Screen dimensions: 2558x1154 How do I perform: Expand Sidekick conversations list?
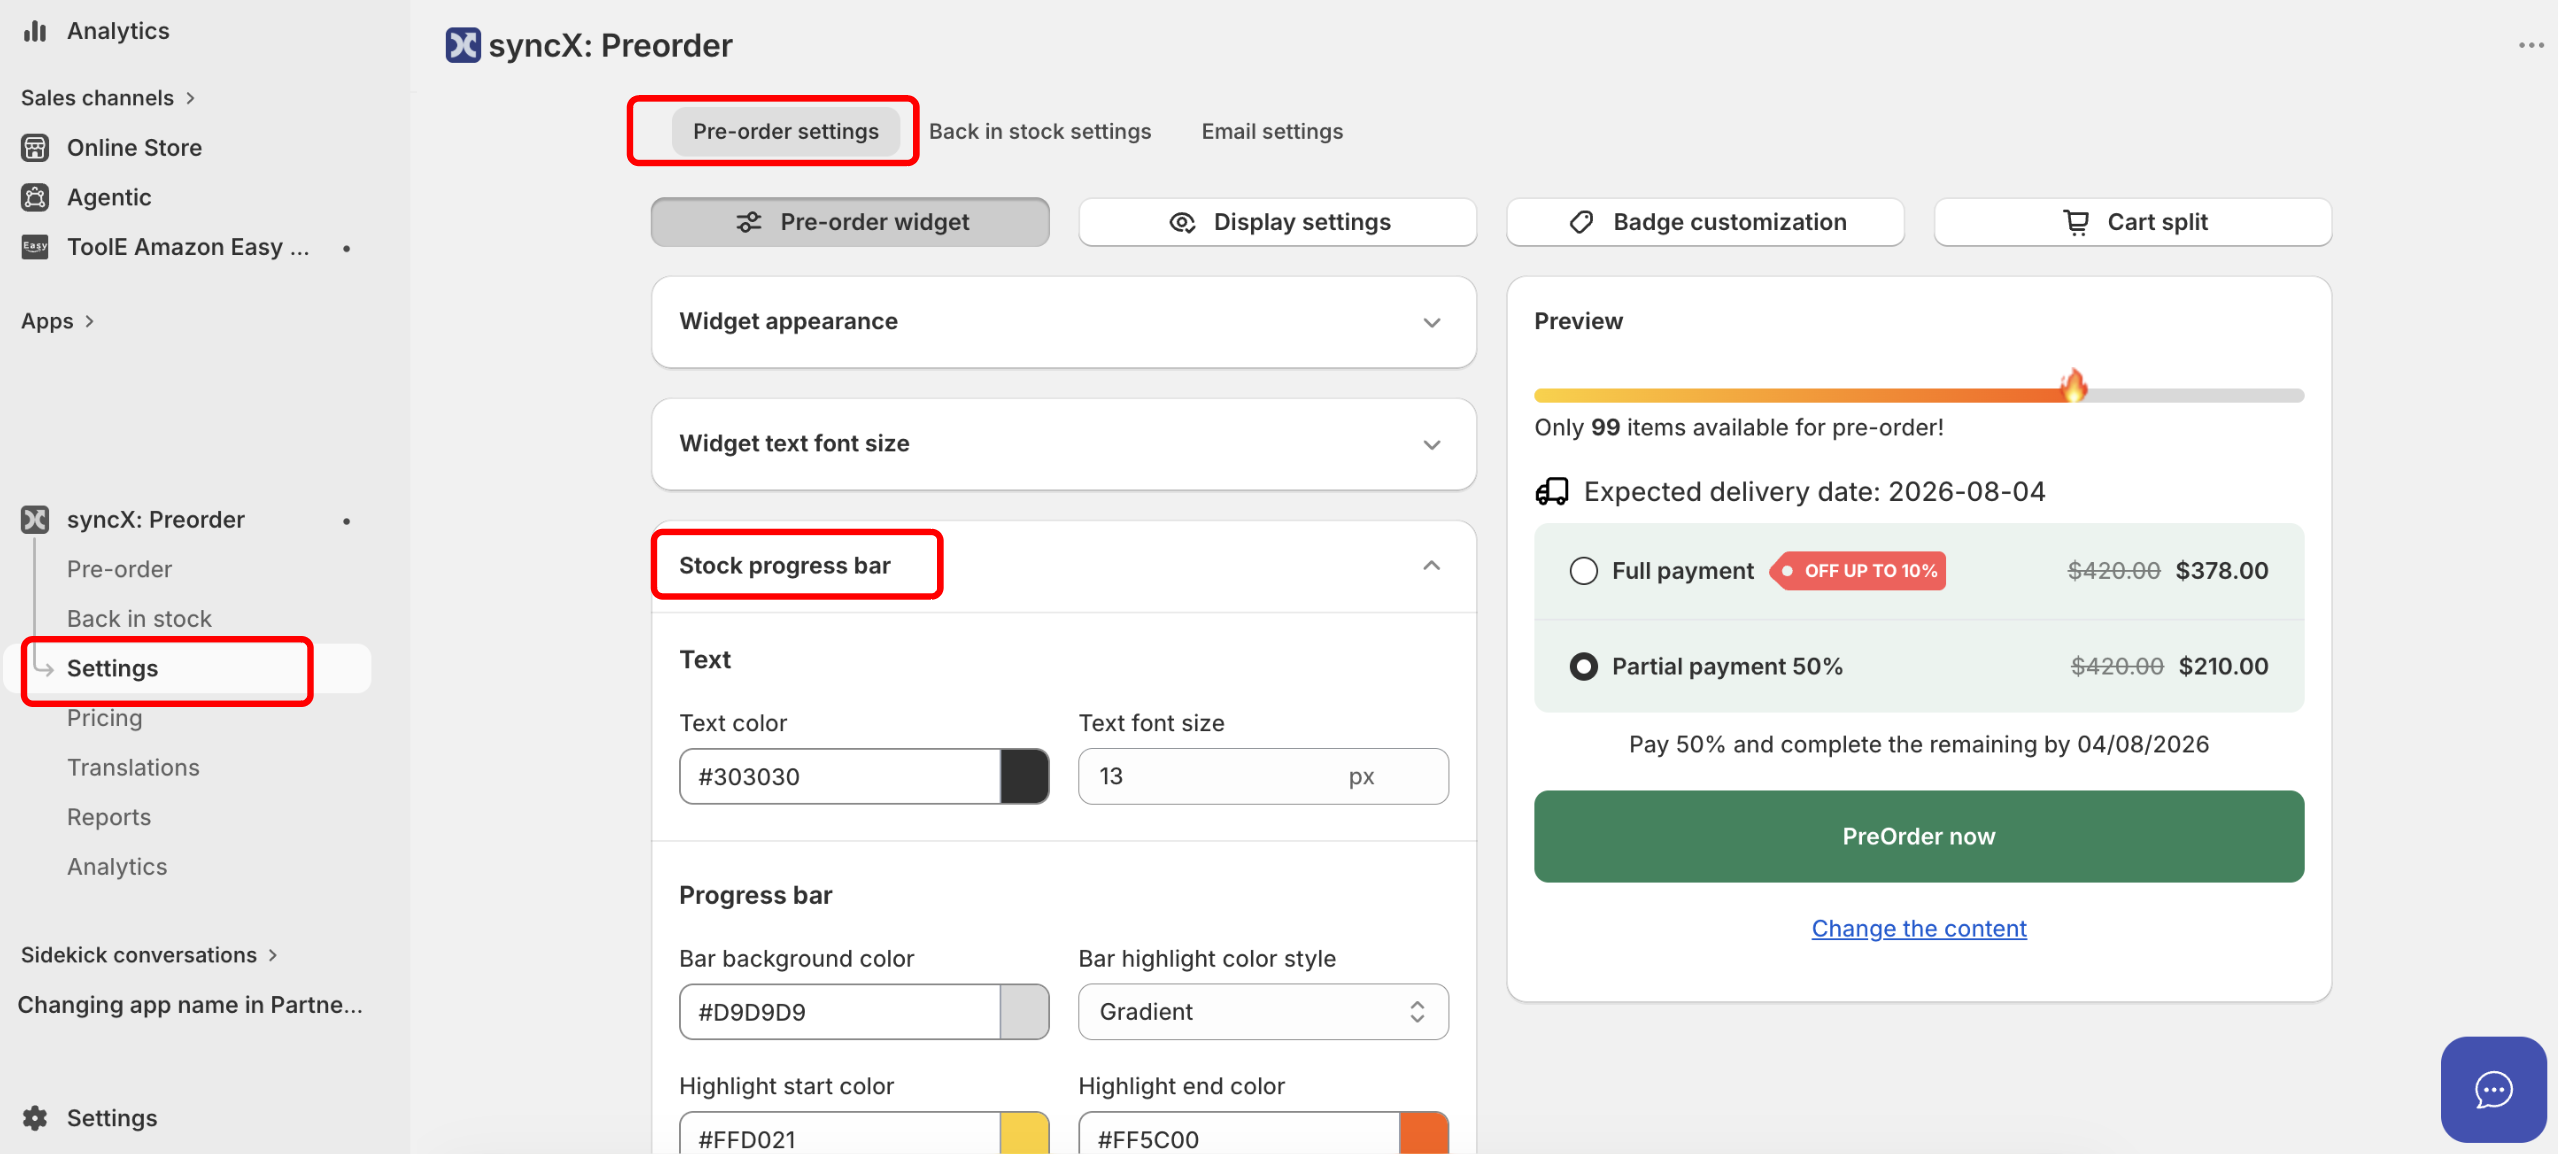point(150,955)
